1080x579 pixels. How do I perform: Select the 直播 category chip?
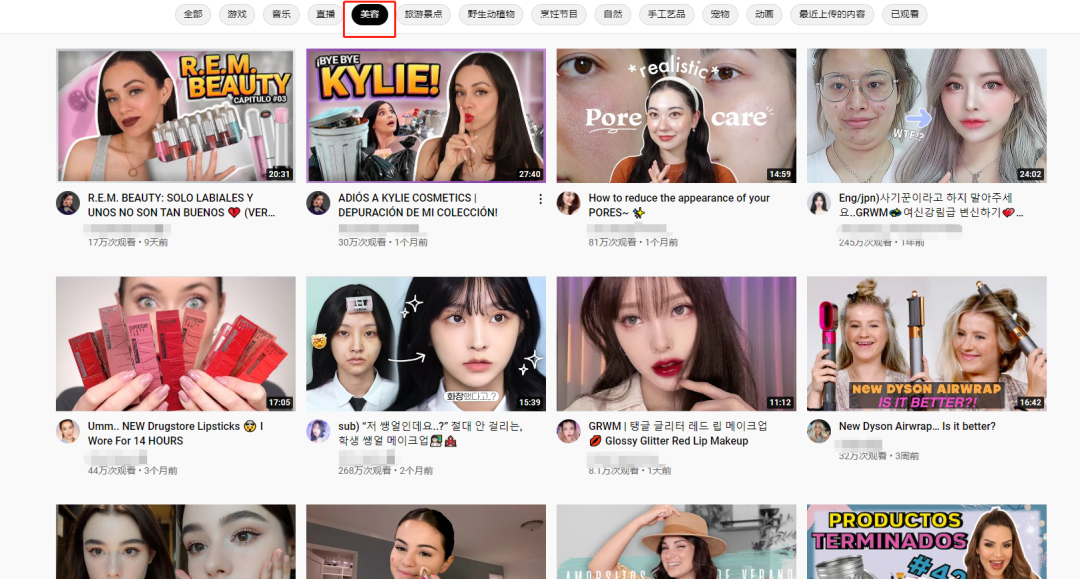[x=325, y=14]
